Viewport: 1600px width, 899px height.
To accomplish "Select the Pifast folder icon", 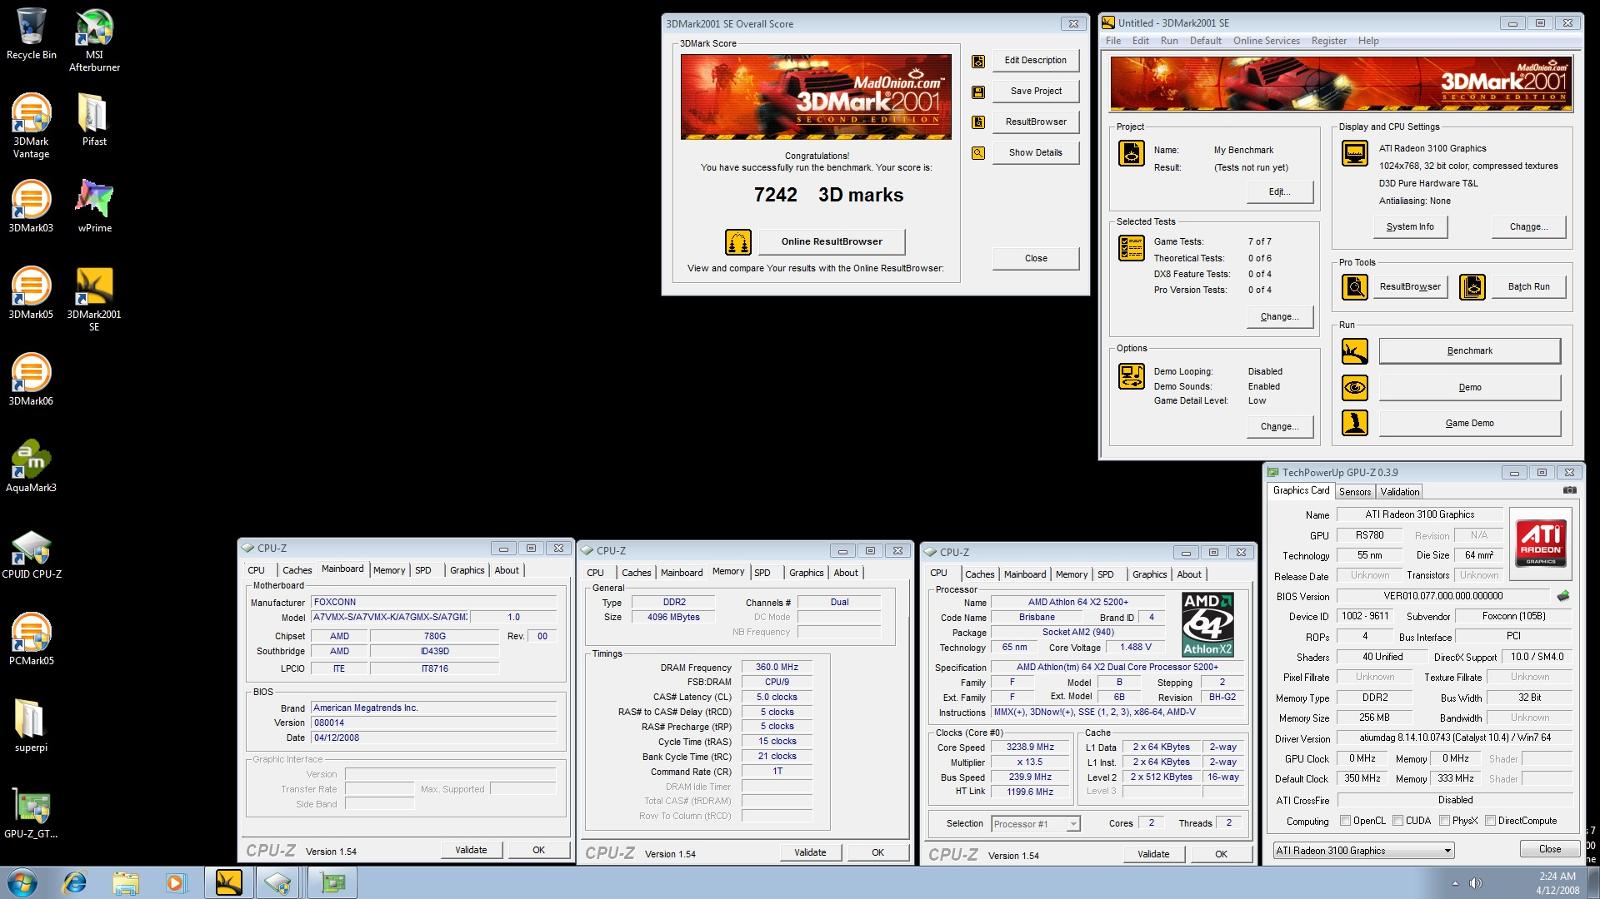I will (x=94, y=121).
